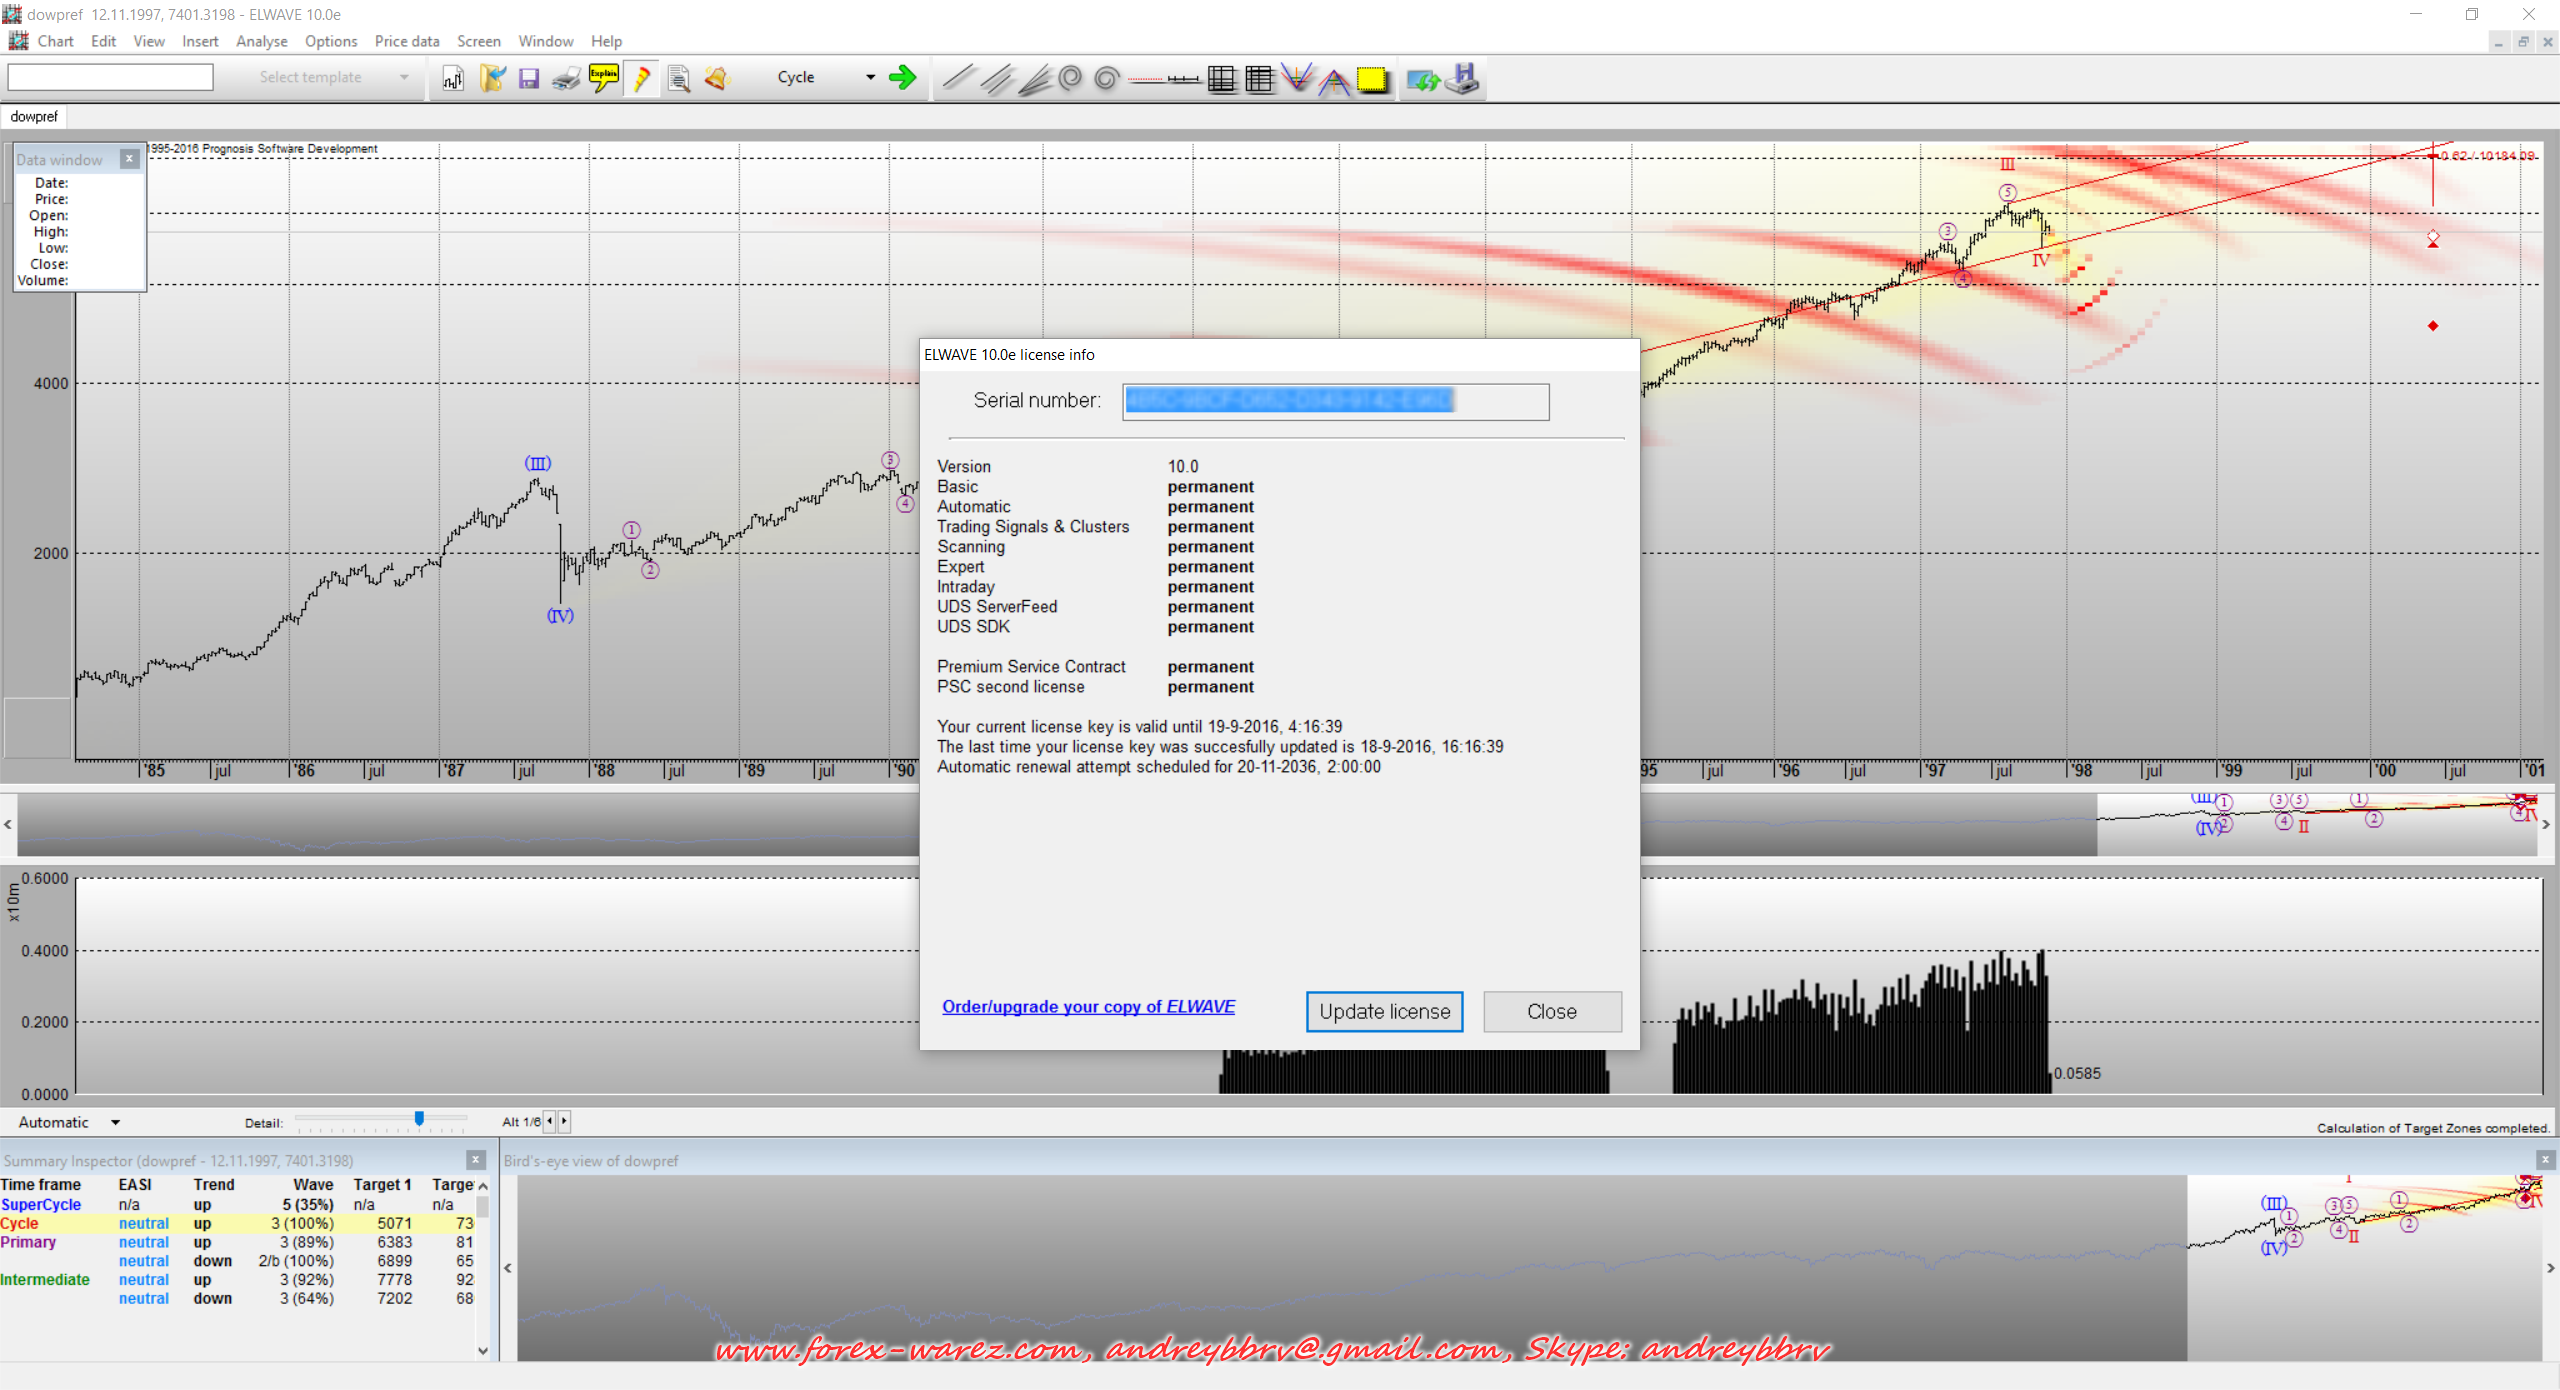The width and height of the screenshot is (2560, 1390).
Task: Open the Cycle wave degree dropdown
Action: 870,77
